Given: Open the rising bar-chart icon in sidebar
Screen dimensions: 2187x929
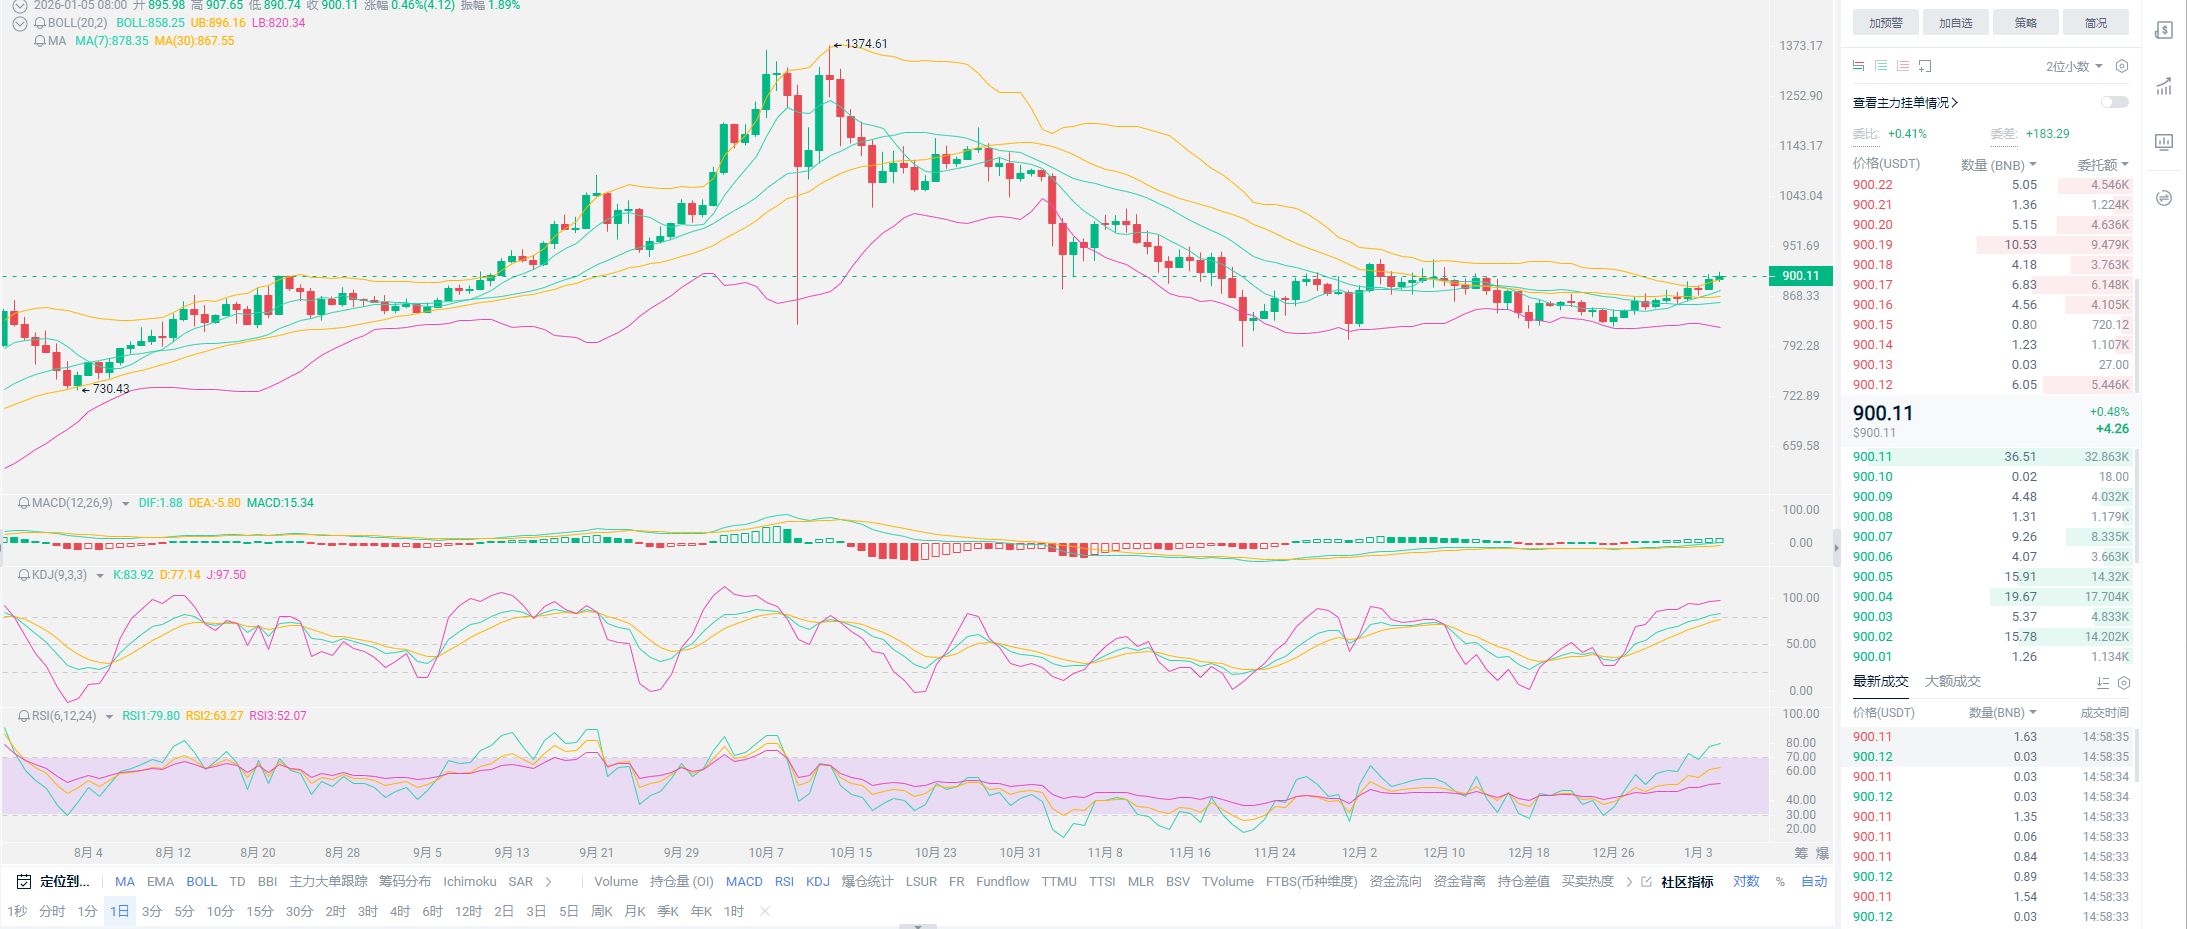Looking at the screenshot, I should 2164,86.
